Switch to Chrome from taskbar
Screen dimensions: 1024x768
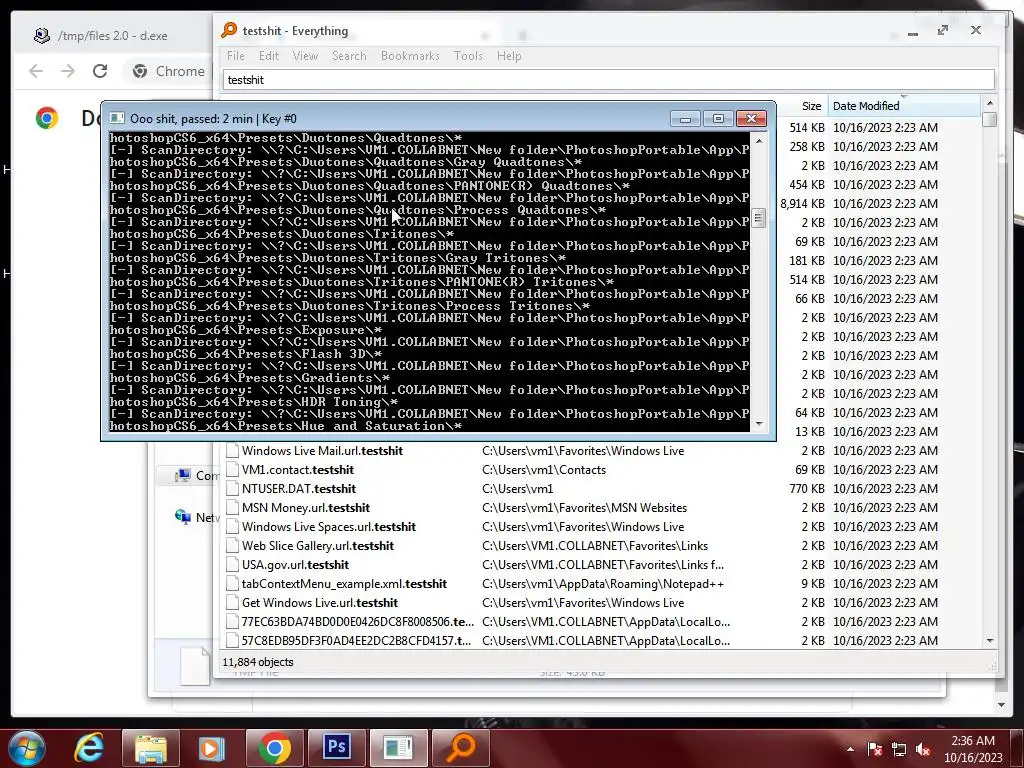(274, 748)
